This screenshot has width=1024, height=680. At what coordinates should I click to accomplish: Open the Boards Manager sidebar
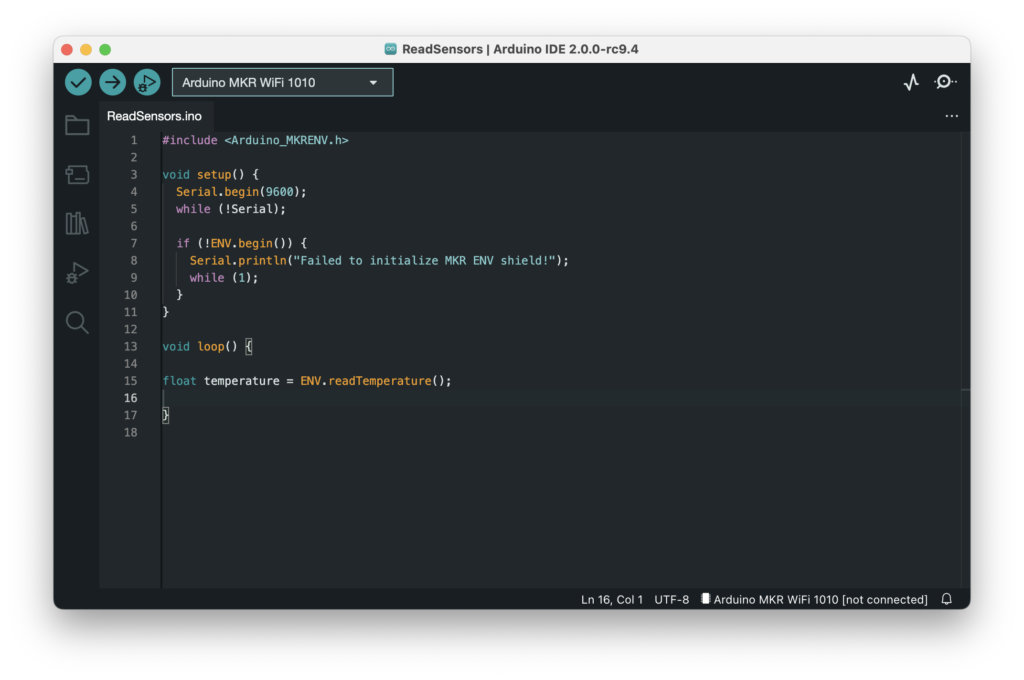click(77, 174)
